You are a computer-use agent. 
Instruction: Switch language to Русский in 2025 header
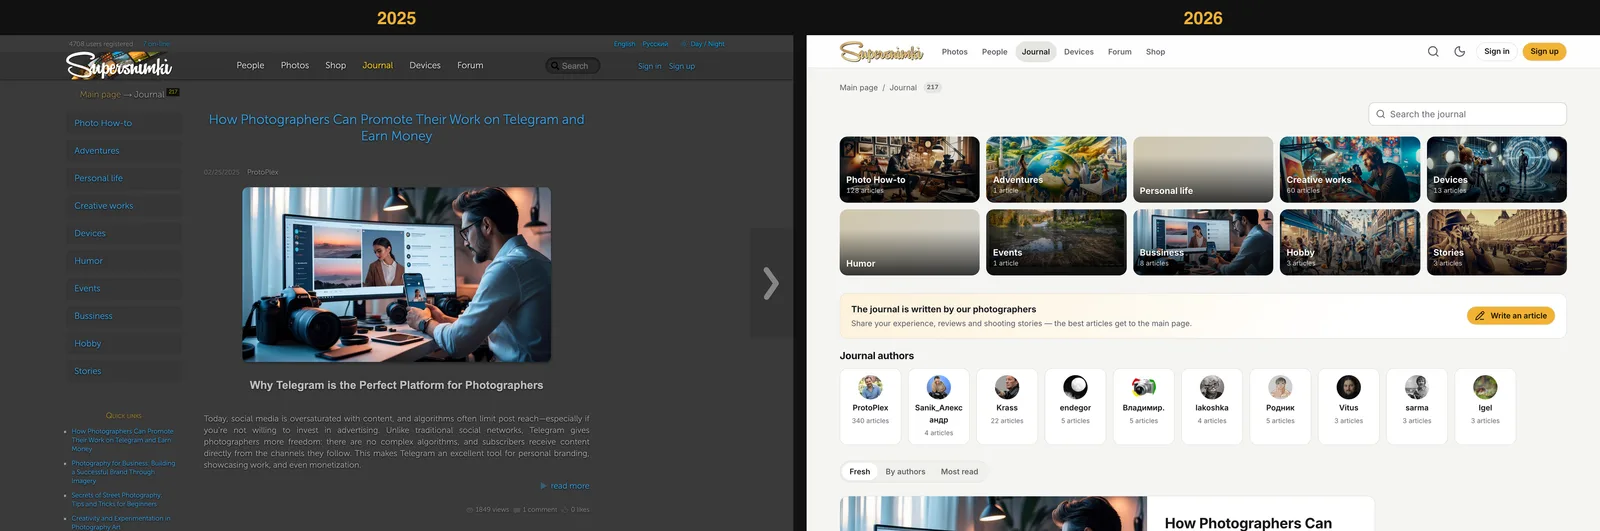[x=655, y=44]
